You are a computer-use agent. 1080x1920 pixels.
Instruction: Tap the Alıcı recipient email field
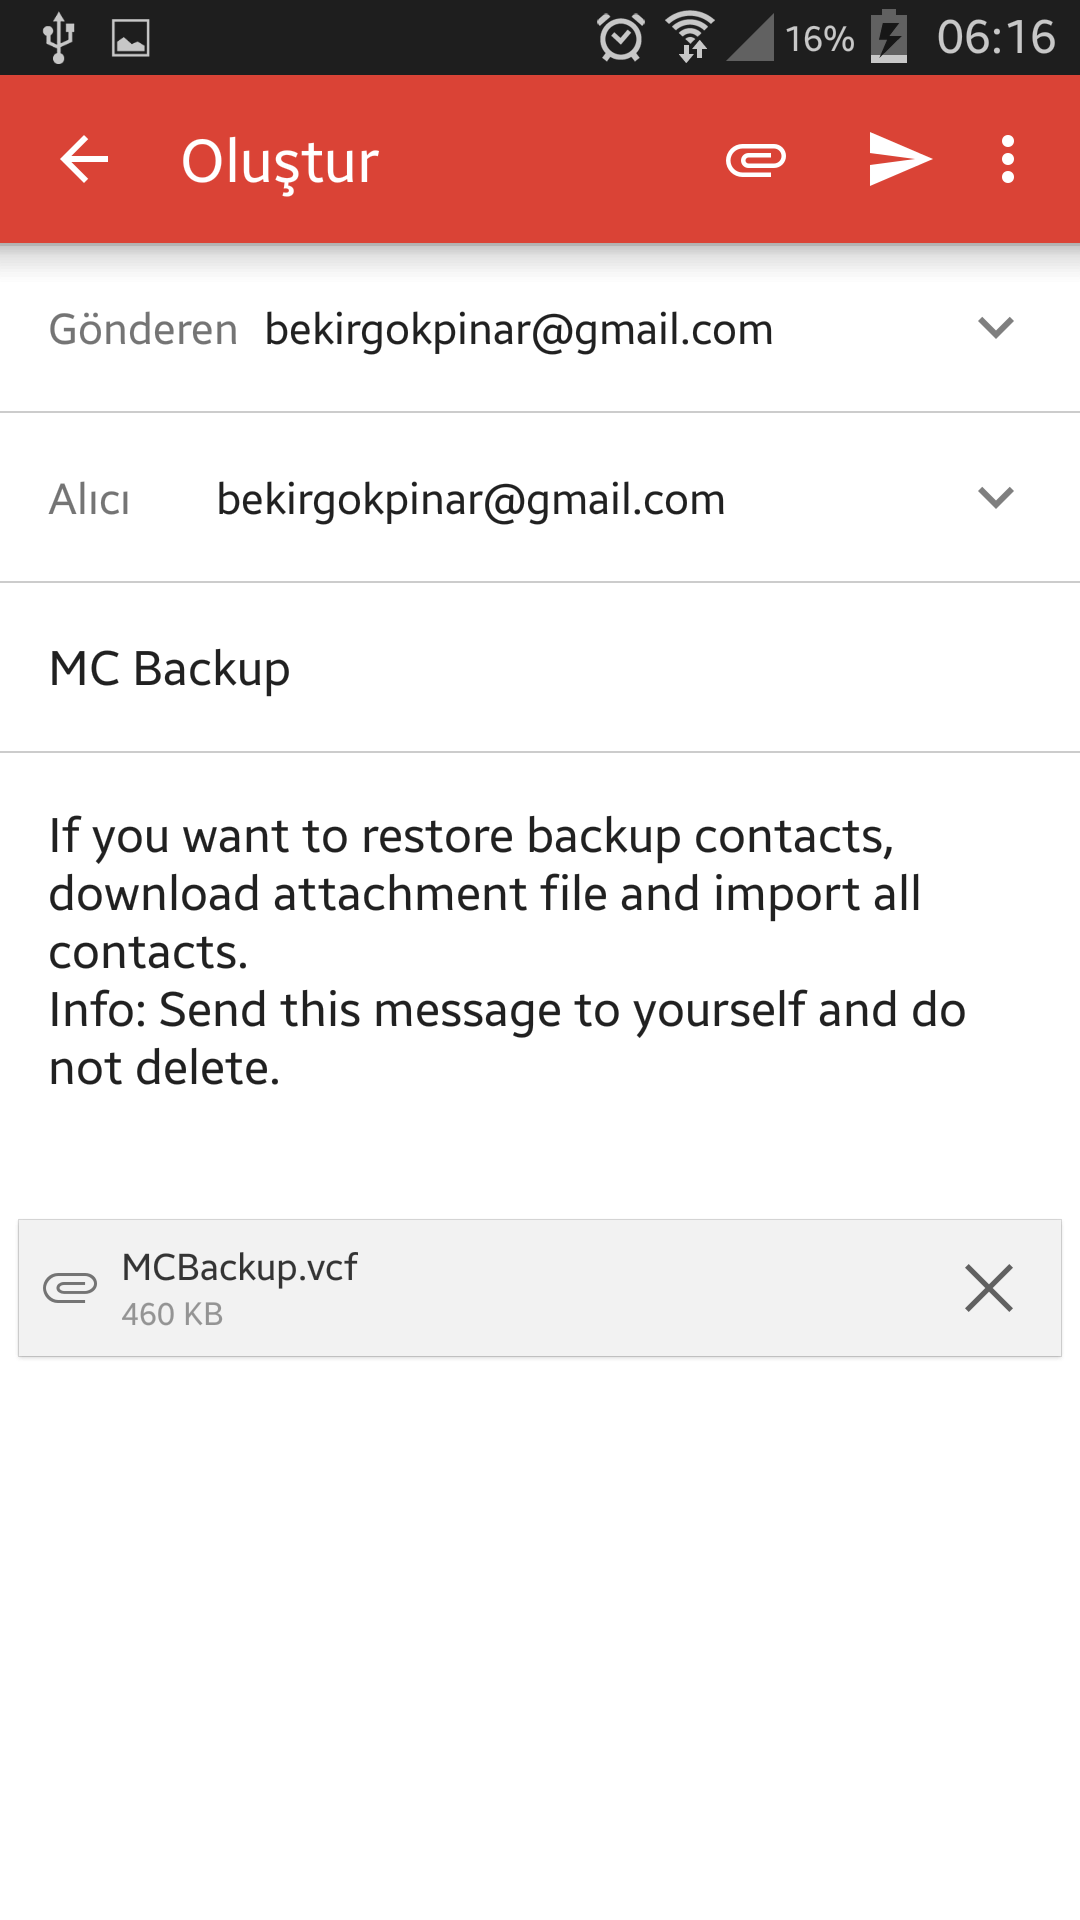tap(471, 499)
